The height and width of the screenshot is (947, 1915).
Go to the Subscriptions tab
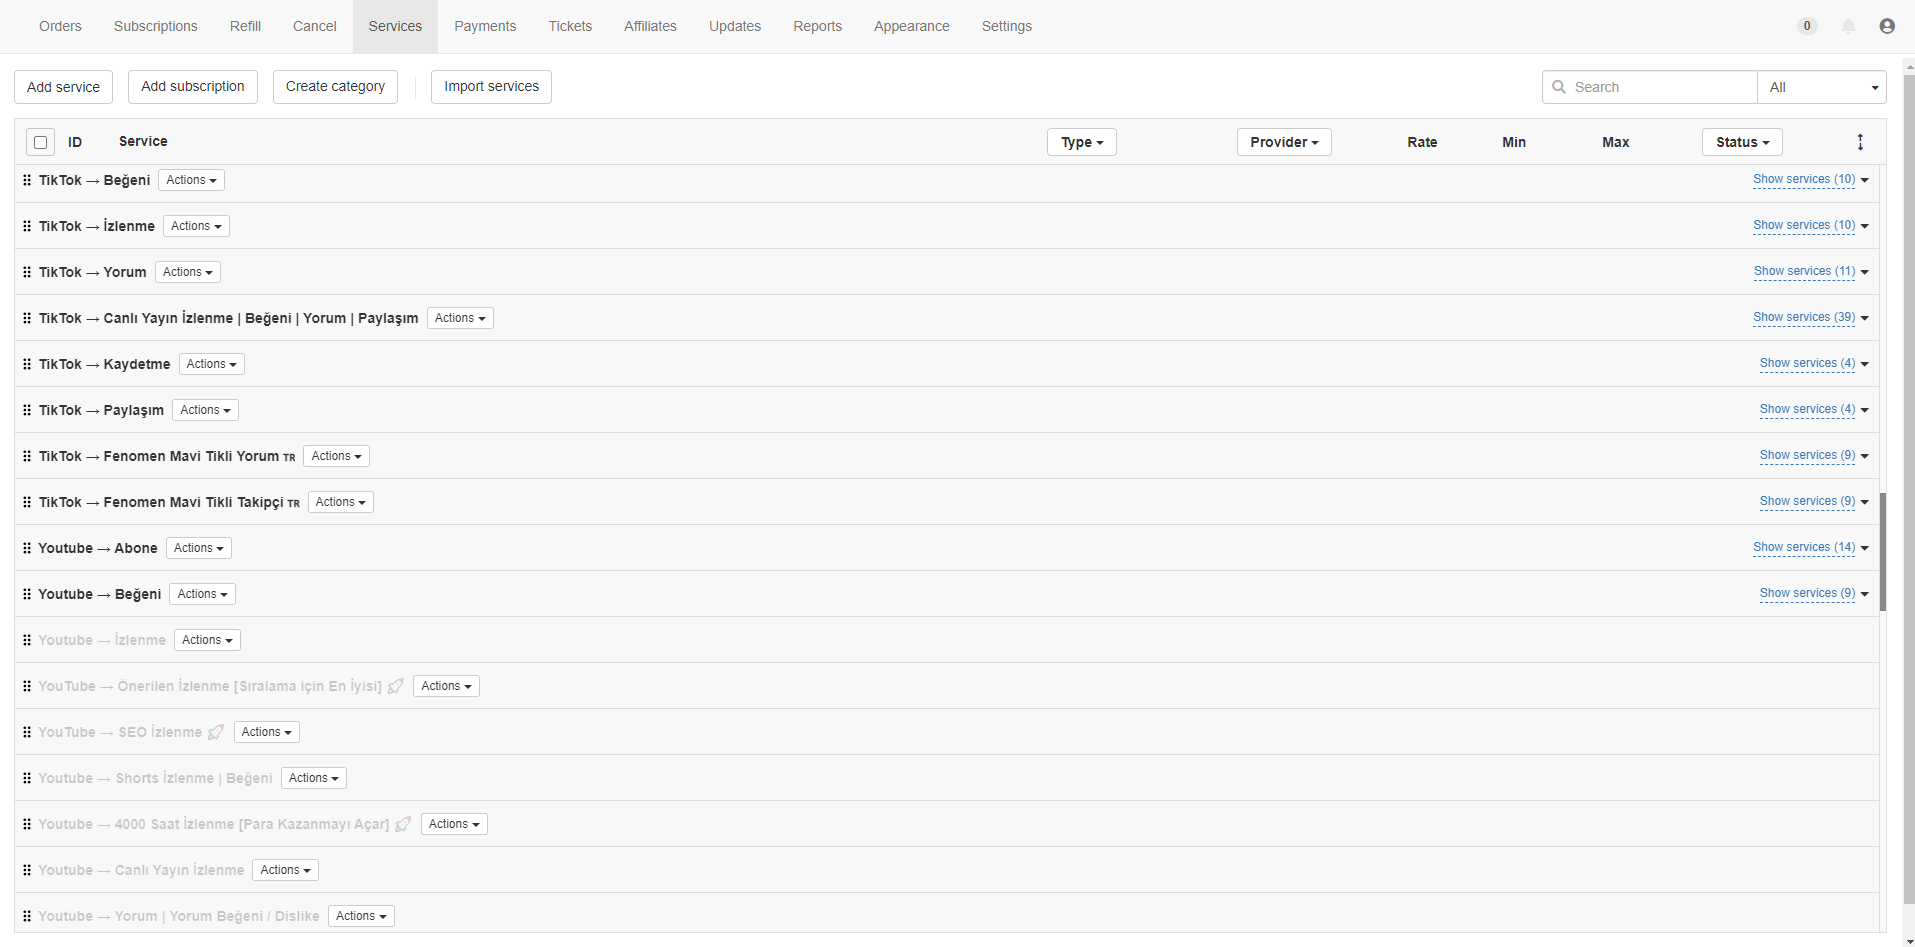point(155,26)
